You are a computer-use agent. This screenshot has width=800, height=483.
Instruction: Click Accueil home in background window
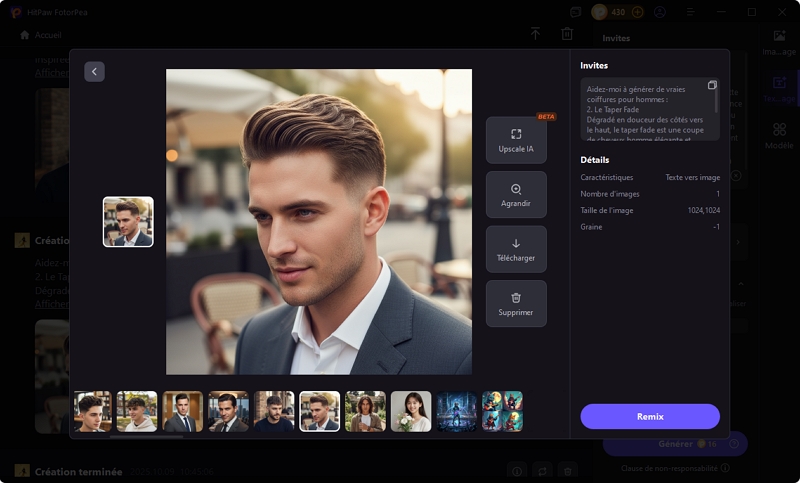pyautogui.click(x=41, y=35)
